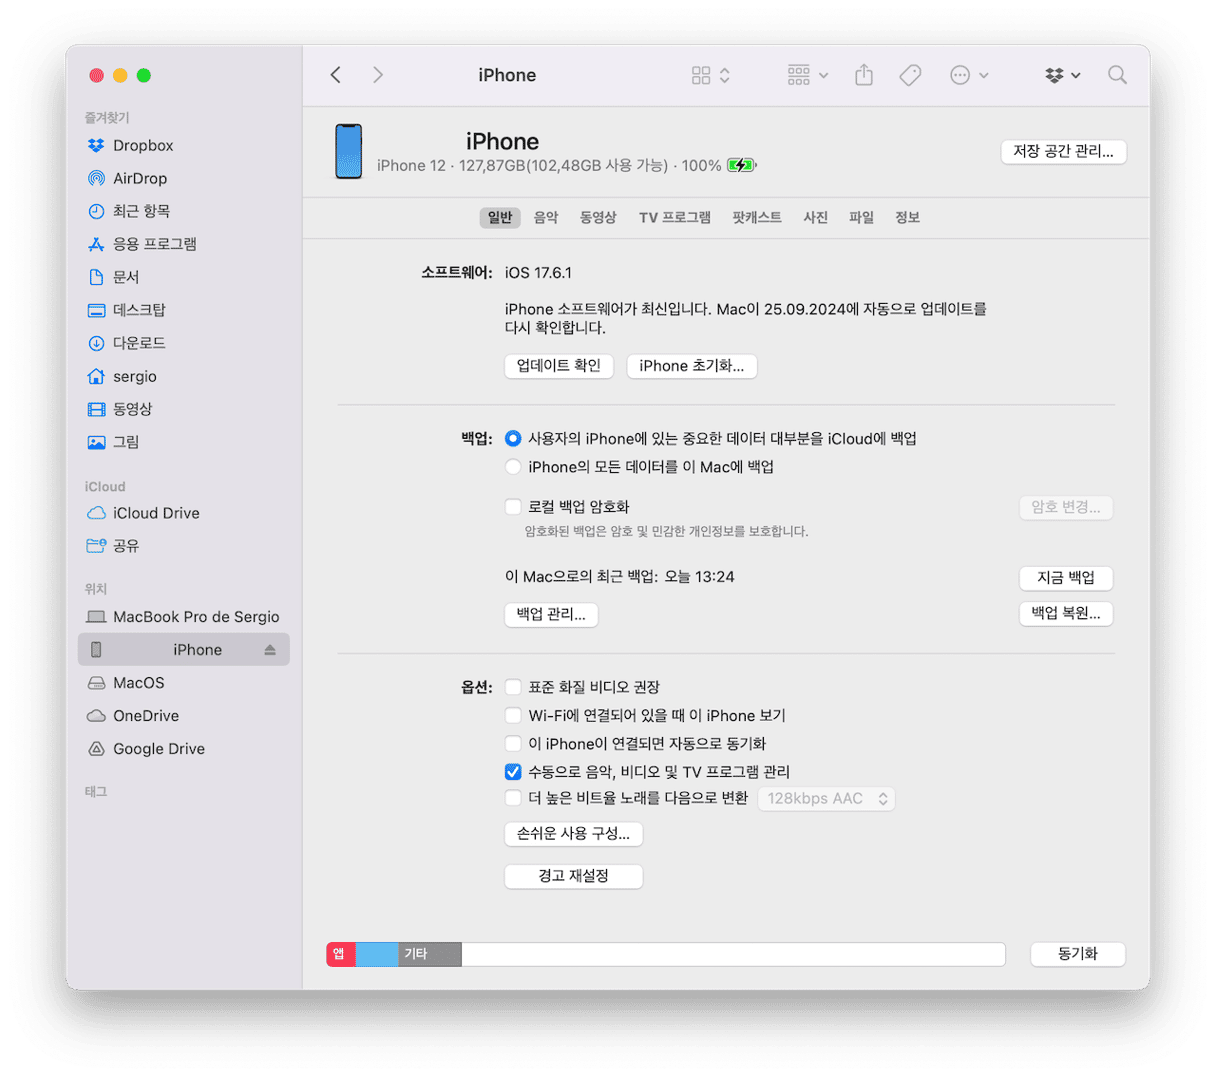Image resolution: width=1216 pixels, height=1077 pixels.
Task: Click the blue storage bar segment
Action: click(x=377, y=954)
